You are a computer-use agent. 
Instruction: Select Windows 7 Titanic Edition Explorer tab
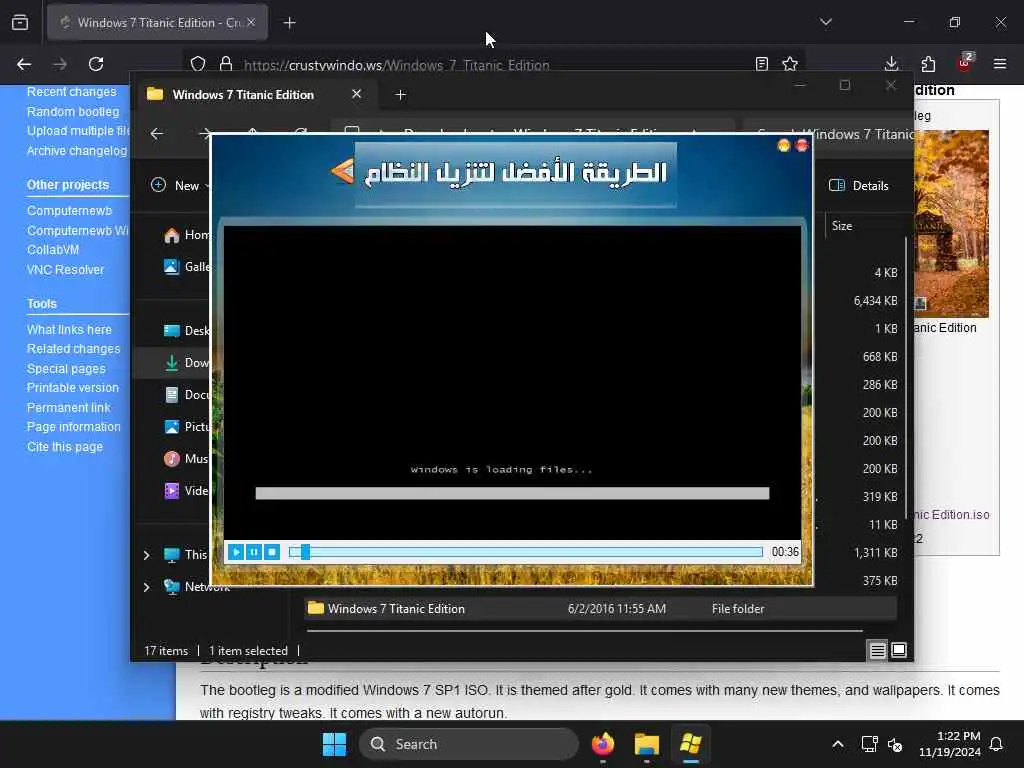coord(243,95)
